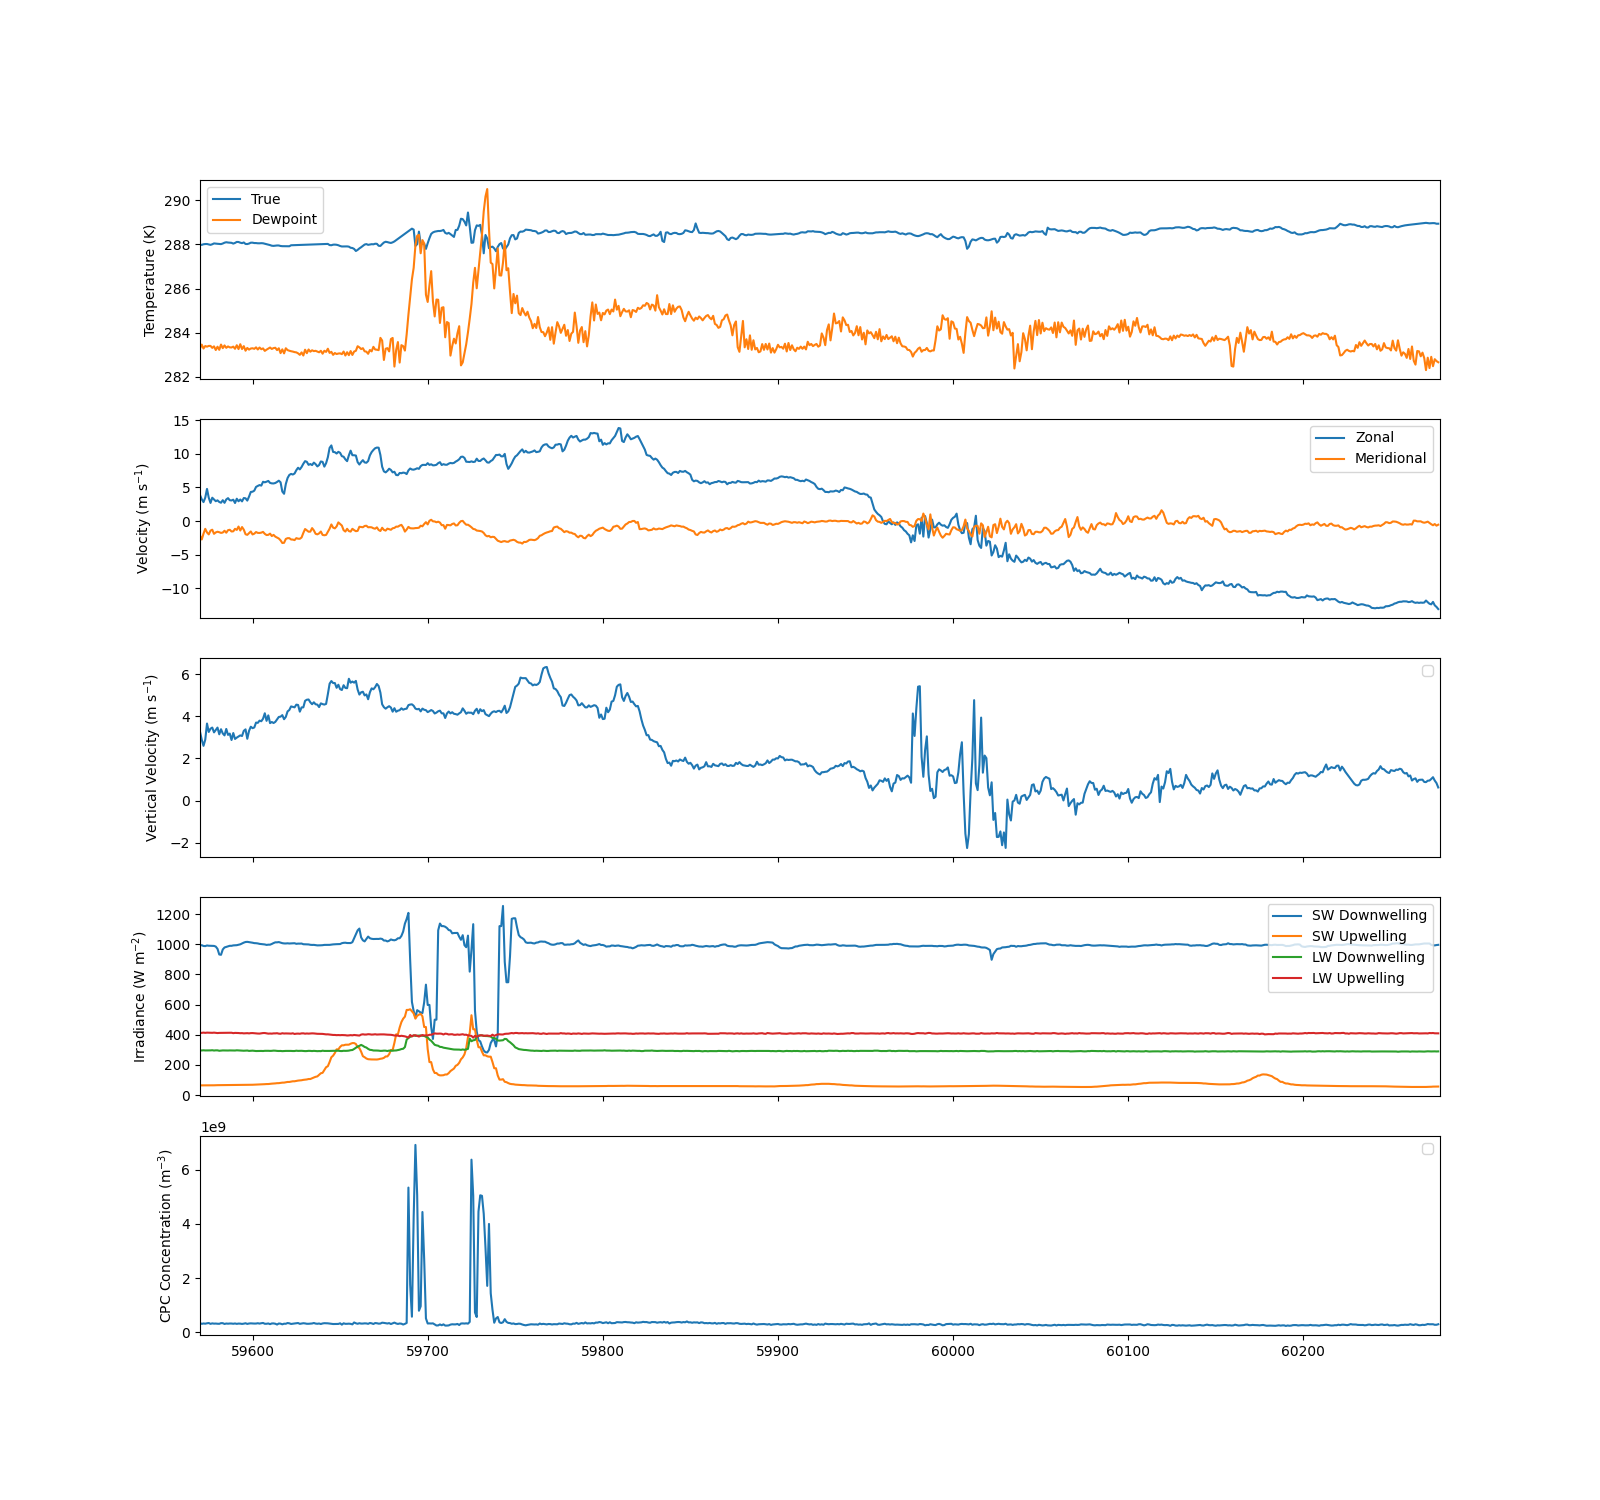Image resolution: width=1600 pixels, height=1500 pixels.
Task: Click the Velocity (m s⁻¹) y-axis label
Action: pos(143,518)
